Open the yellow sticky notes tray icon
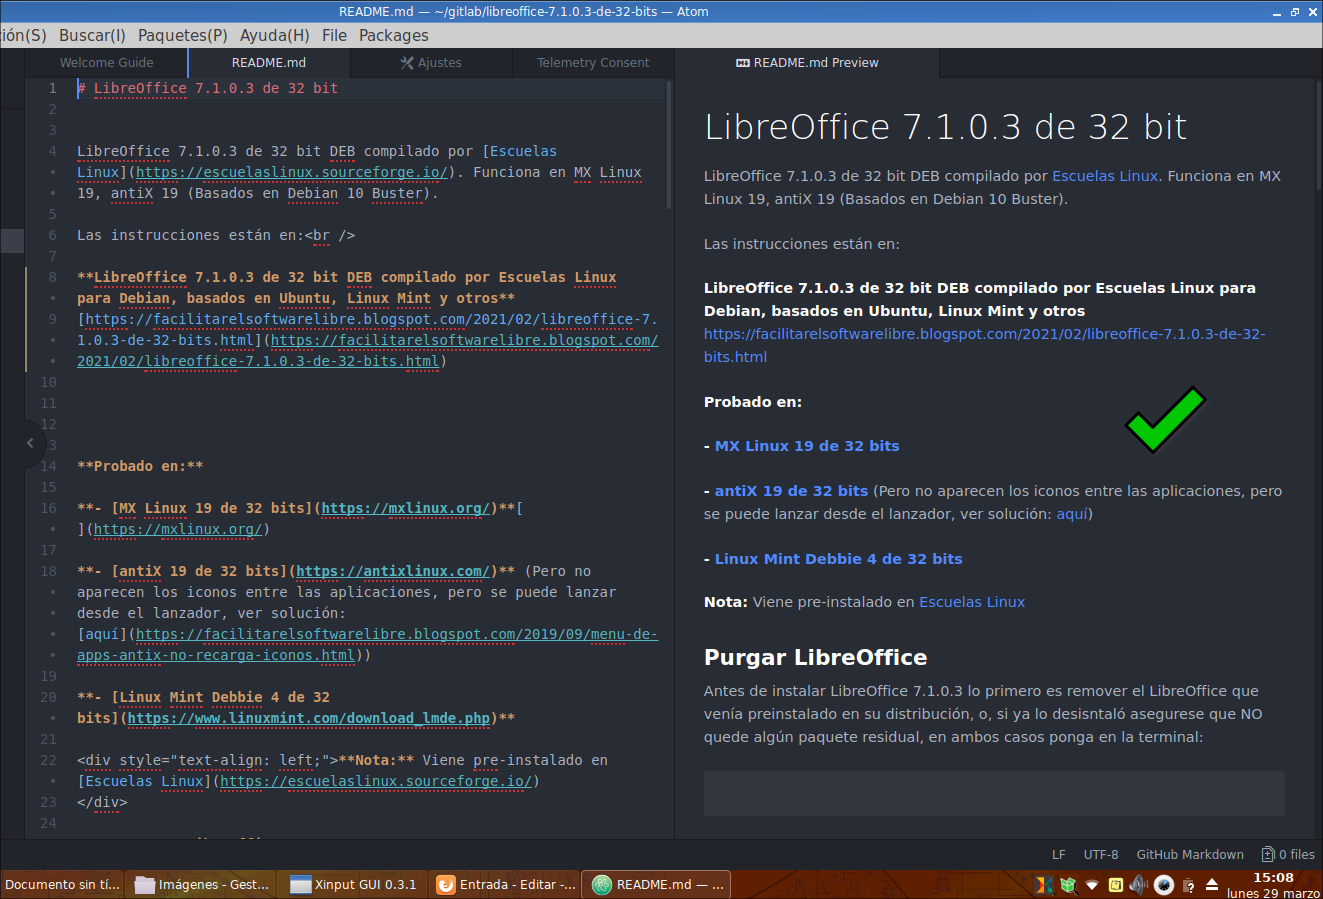This screenshot has height=899, width=1323. [1116, 885]
